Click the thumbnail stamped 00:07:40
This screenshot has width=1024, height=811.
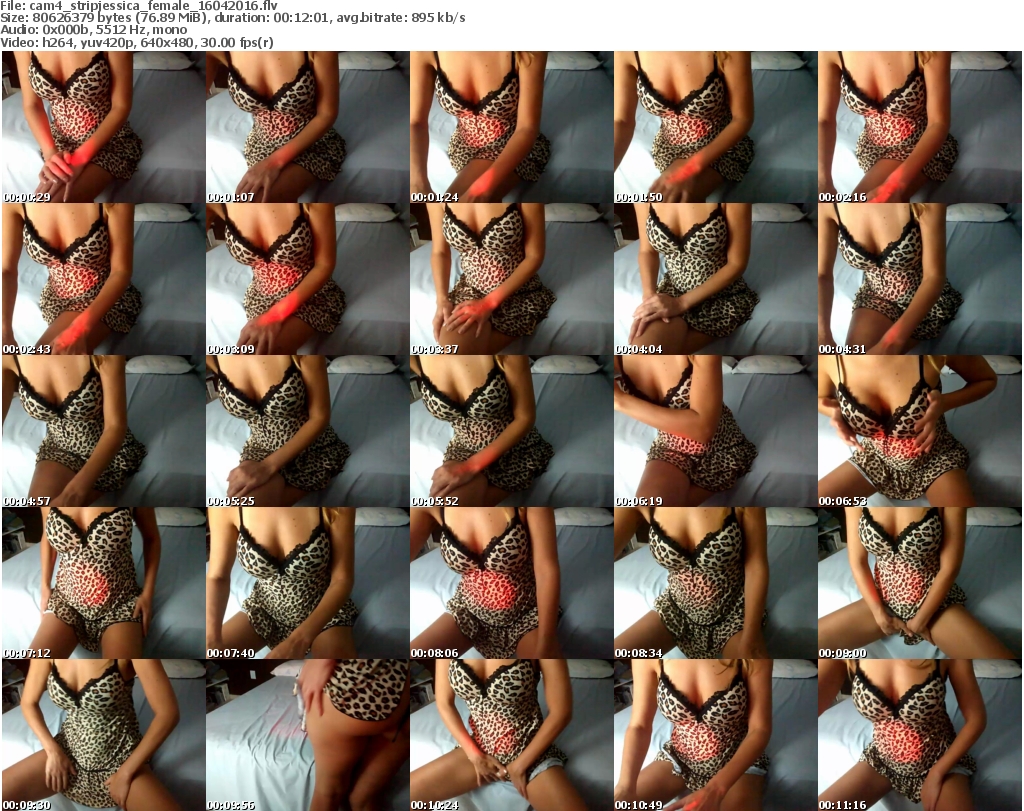click(x=308, y=584)
